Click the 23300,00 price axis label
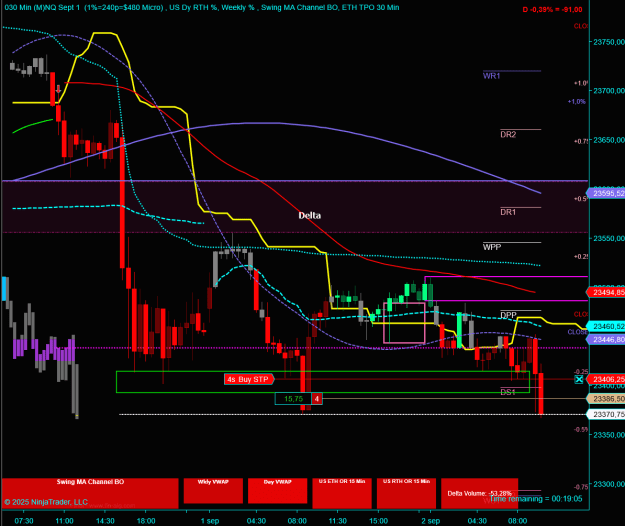625x526 pixels. [x=609, y=484]
